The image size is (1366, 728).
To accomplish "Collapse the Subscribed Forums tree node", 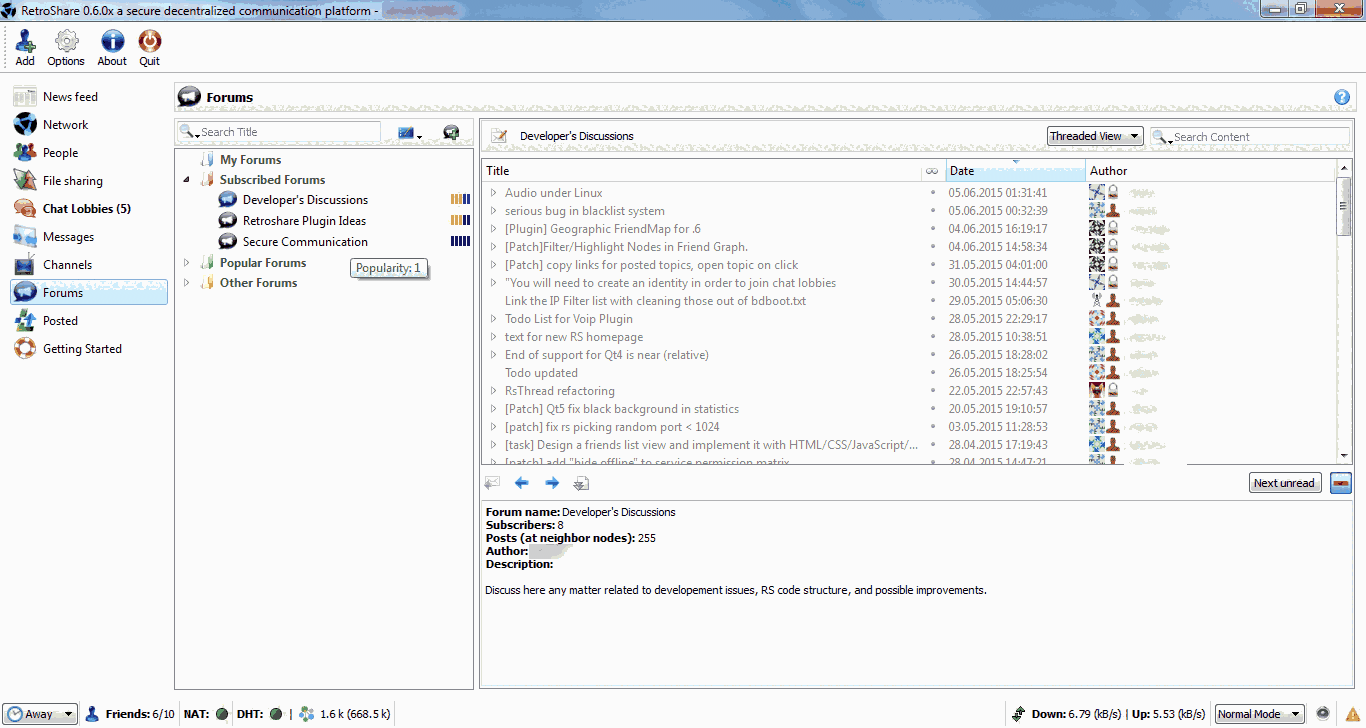I will [x=186, y=180].
